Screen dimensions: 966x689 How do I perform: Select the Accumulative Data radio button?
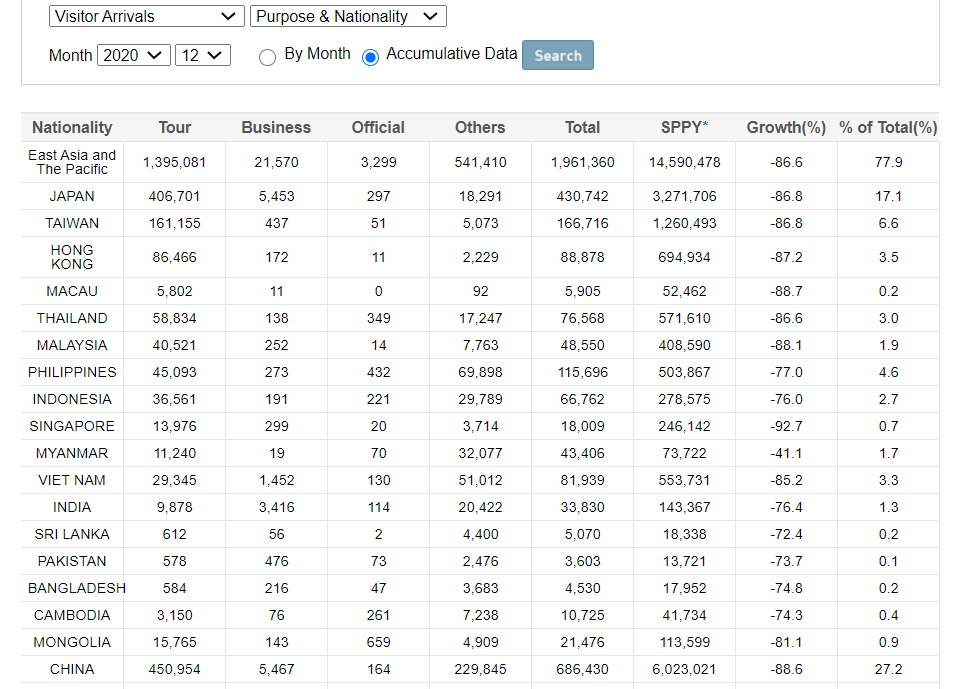pos(370,57)
